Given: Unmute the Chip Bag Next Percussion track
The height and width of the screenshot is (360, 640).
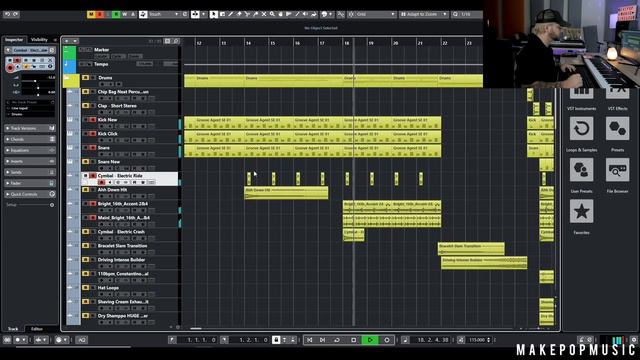Looking at the screenshot, I should 85,92.
